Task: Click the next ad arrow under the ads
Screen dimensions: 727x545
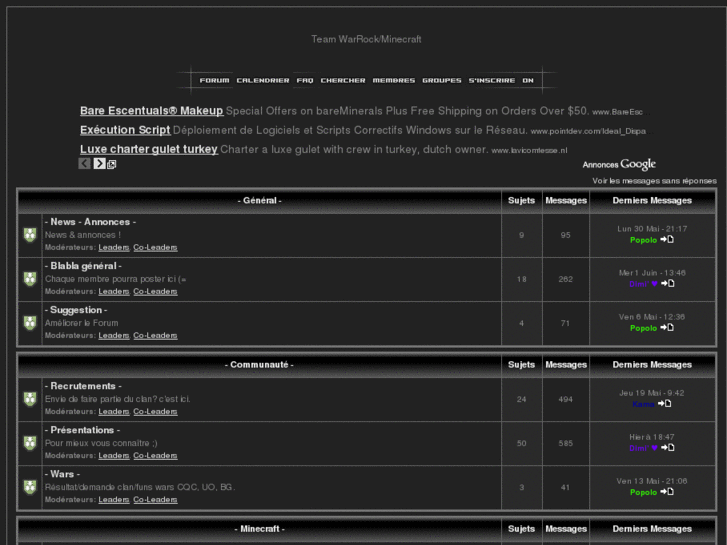Action: click(99, 164)
